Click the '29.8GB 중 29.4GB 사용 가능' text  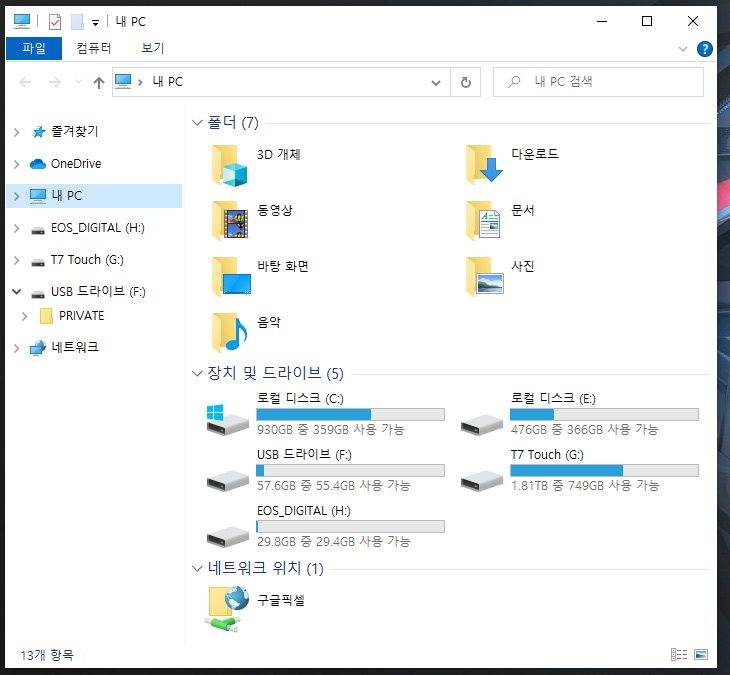pos(333,541)
